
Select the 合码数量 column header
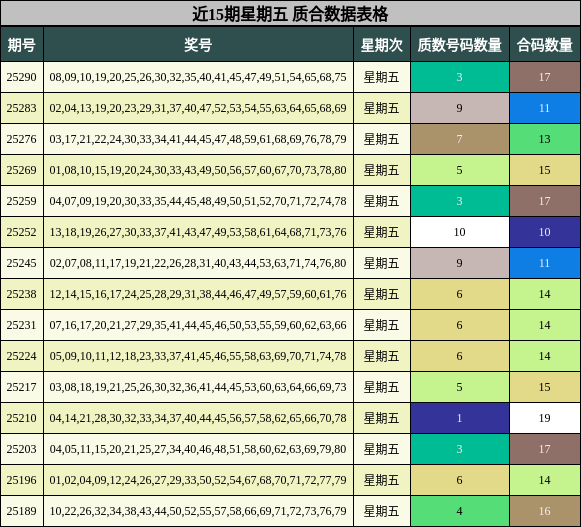pyautogui.click(x=545, y=44)
